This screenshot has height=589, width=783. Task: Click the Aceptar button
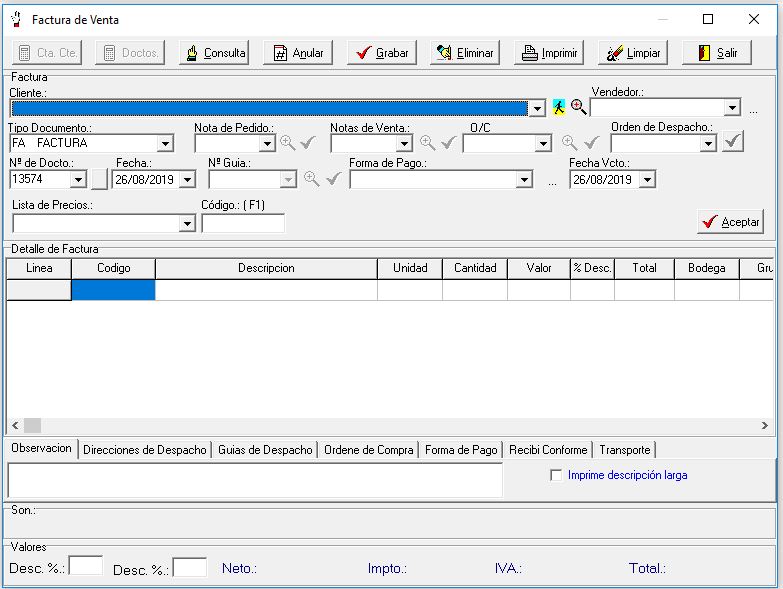730,222
